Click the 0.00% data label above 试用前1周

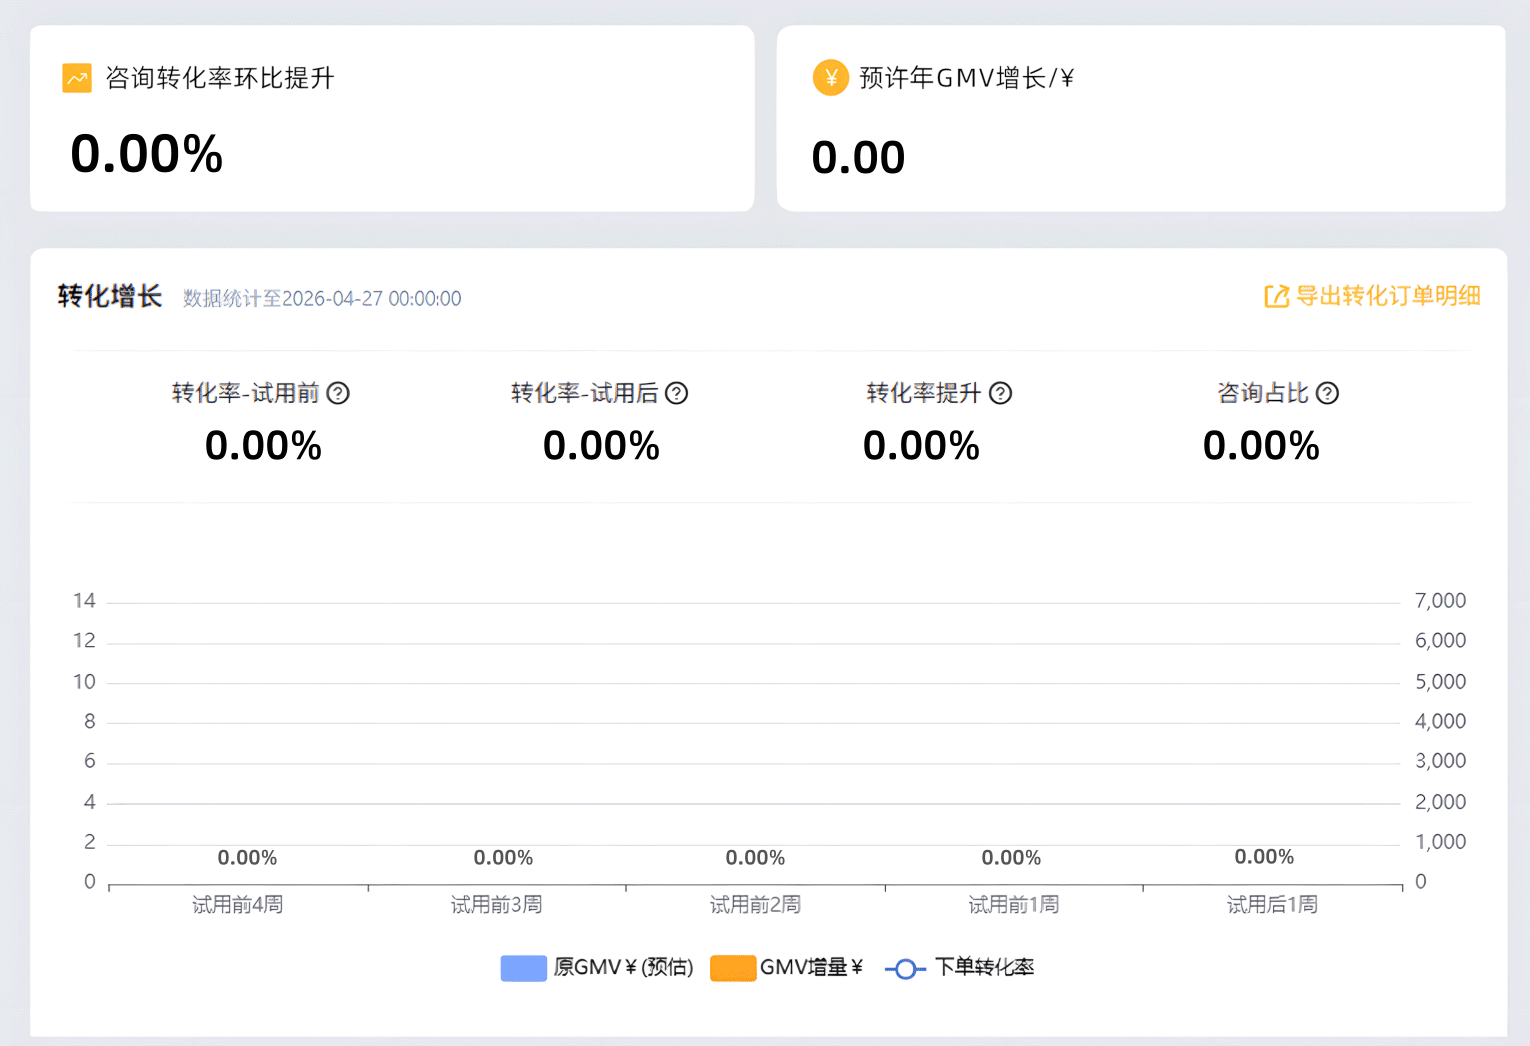pos(1011,858)
